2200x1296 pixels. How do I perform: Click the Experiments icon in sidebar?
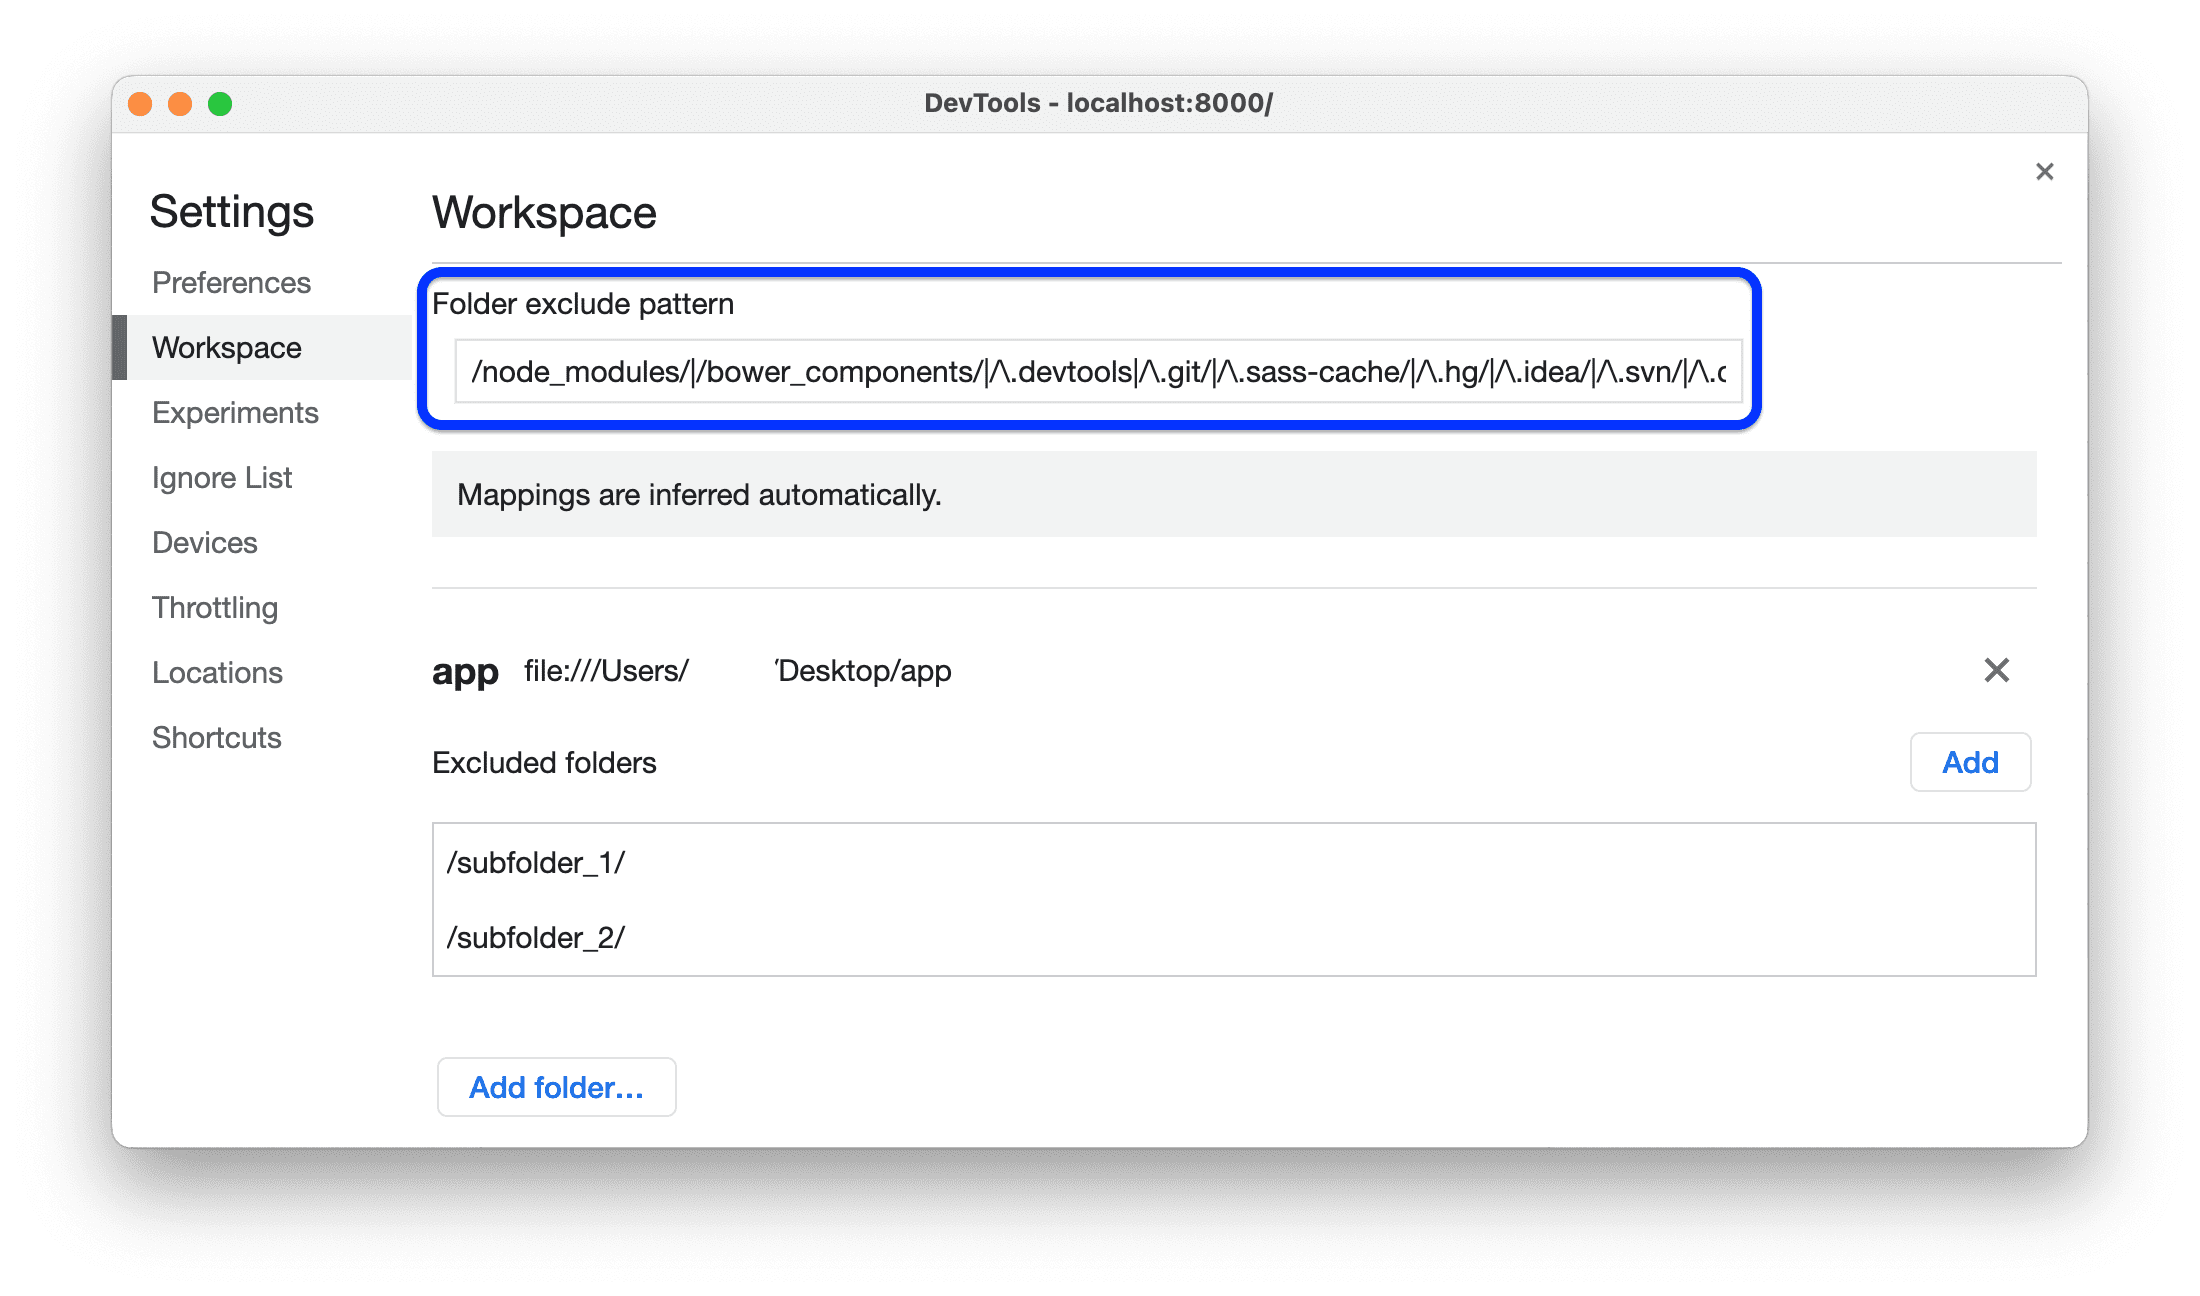[x=235, y=410]
